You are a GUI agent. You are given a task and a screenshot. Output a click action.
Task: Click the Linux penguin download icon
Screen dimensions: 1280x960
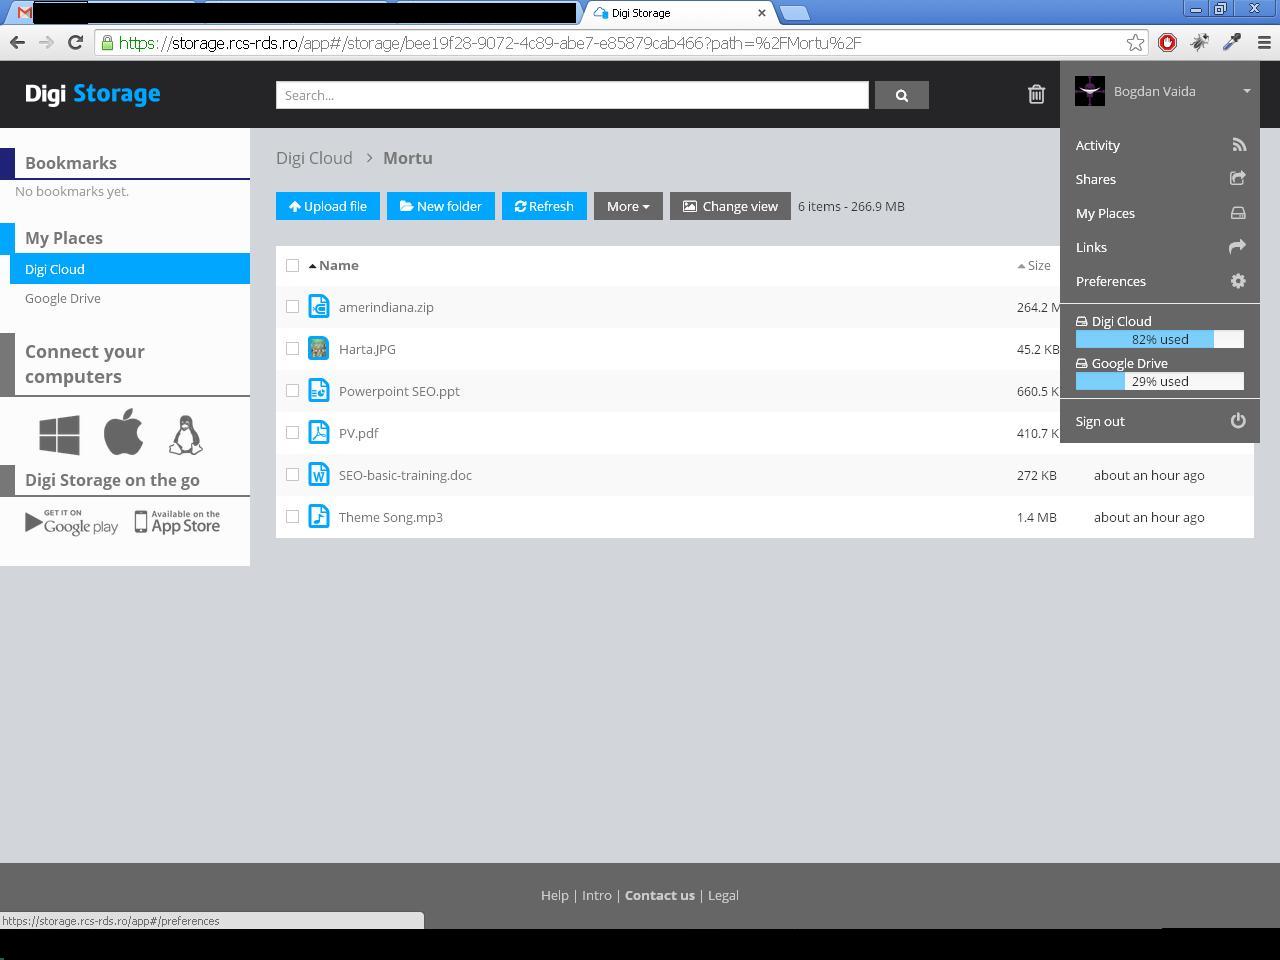point(186,435)
